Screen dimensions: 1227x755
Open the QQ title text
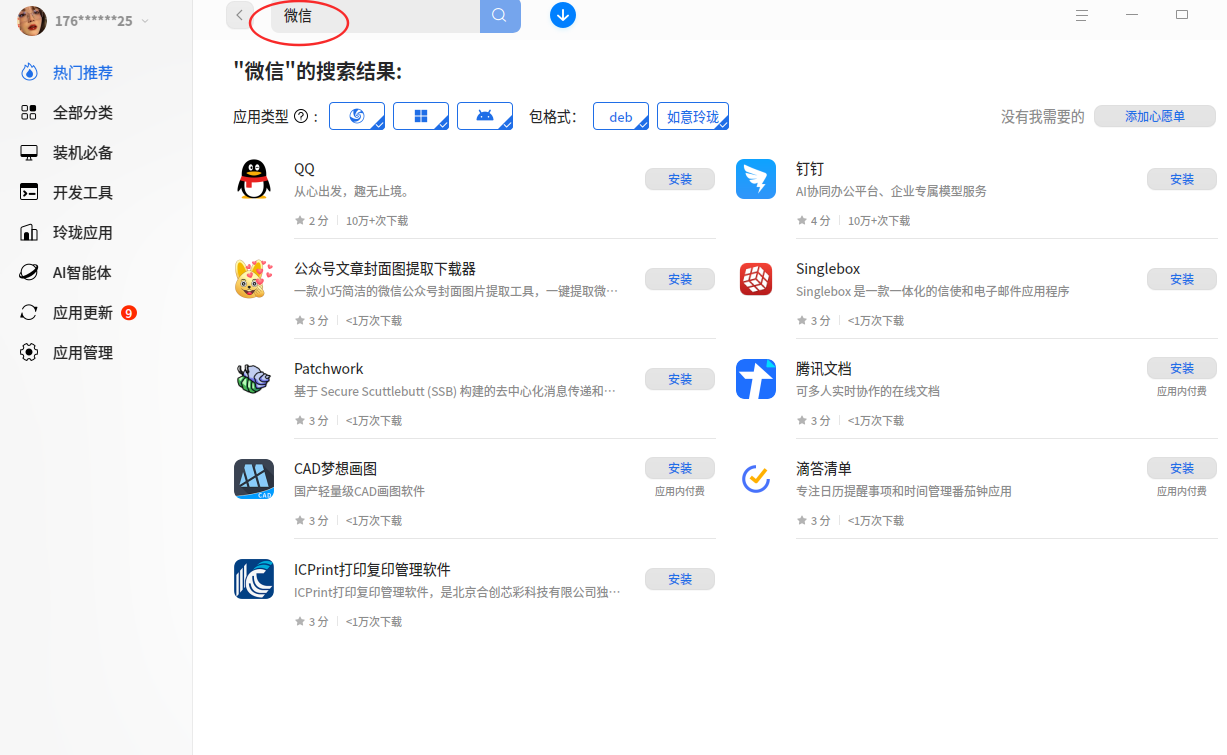coord(304,169)
